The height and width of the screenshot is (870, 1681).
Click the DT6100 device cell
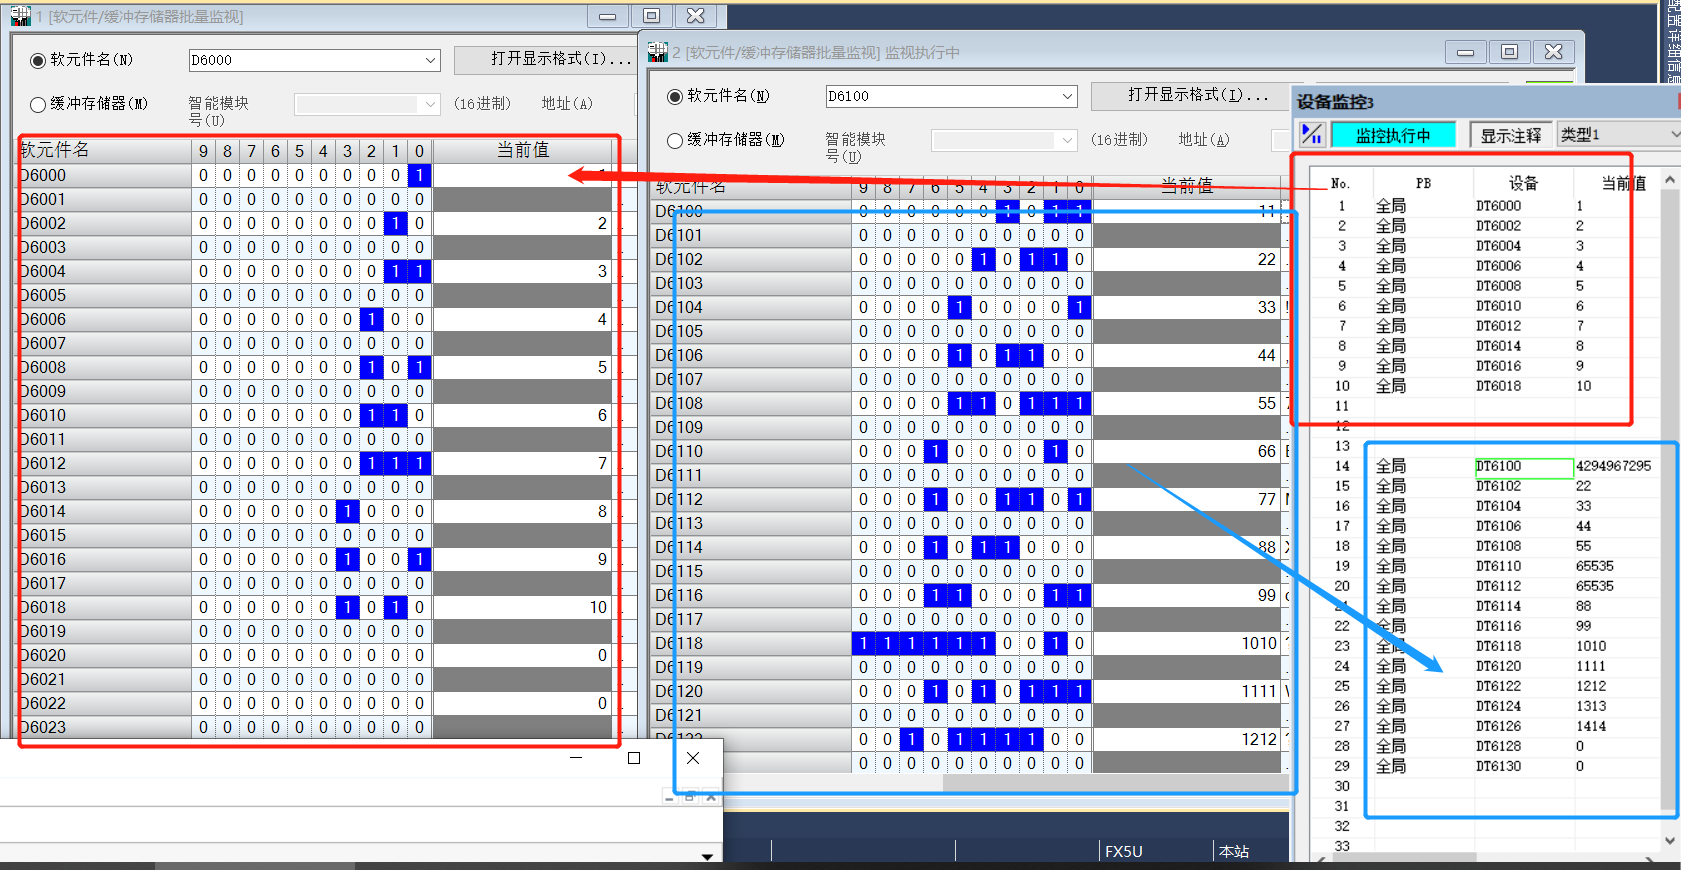[1523, 466]
